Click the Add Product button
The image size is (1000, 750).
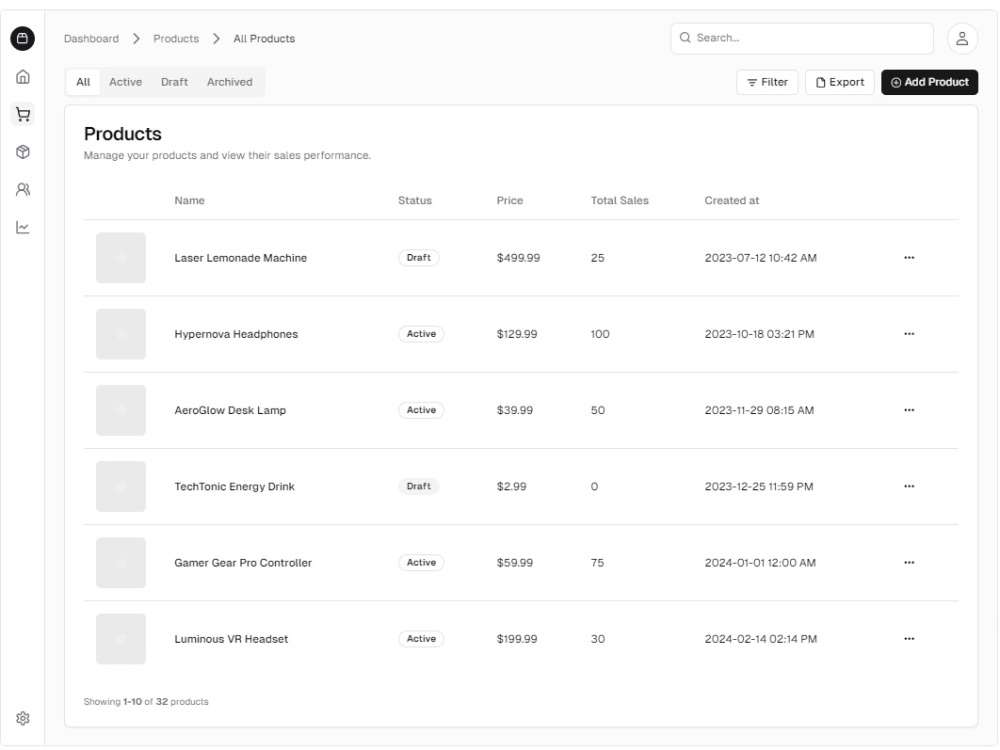(x=929, y=82)
